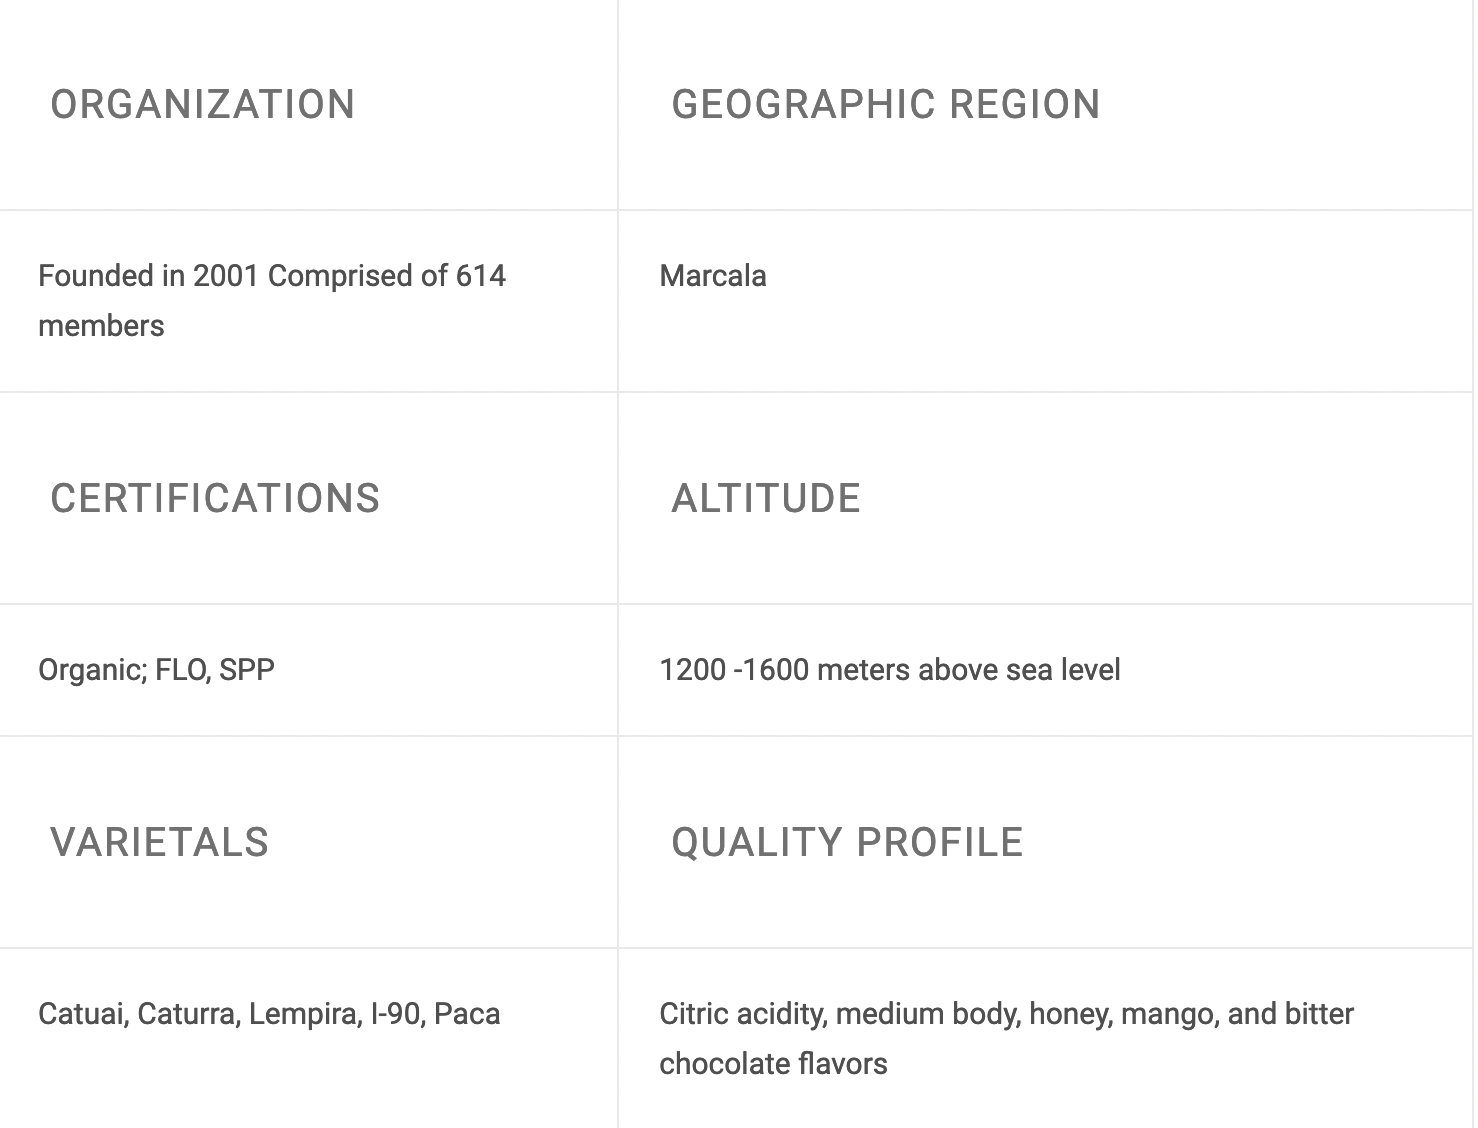Screen dimensions: 1478x1128
Task: Click the 'Lempira' varietal name
Action: pyautogui.click(x=304, y=1014)
